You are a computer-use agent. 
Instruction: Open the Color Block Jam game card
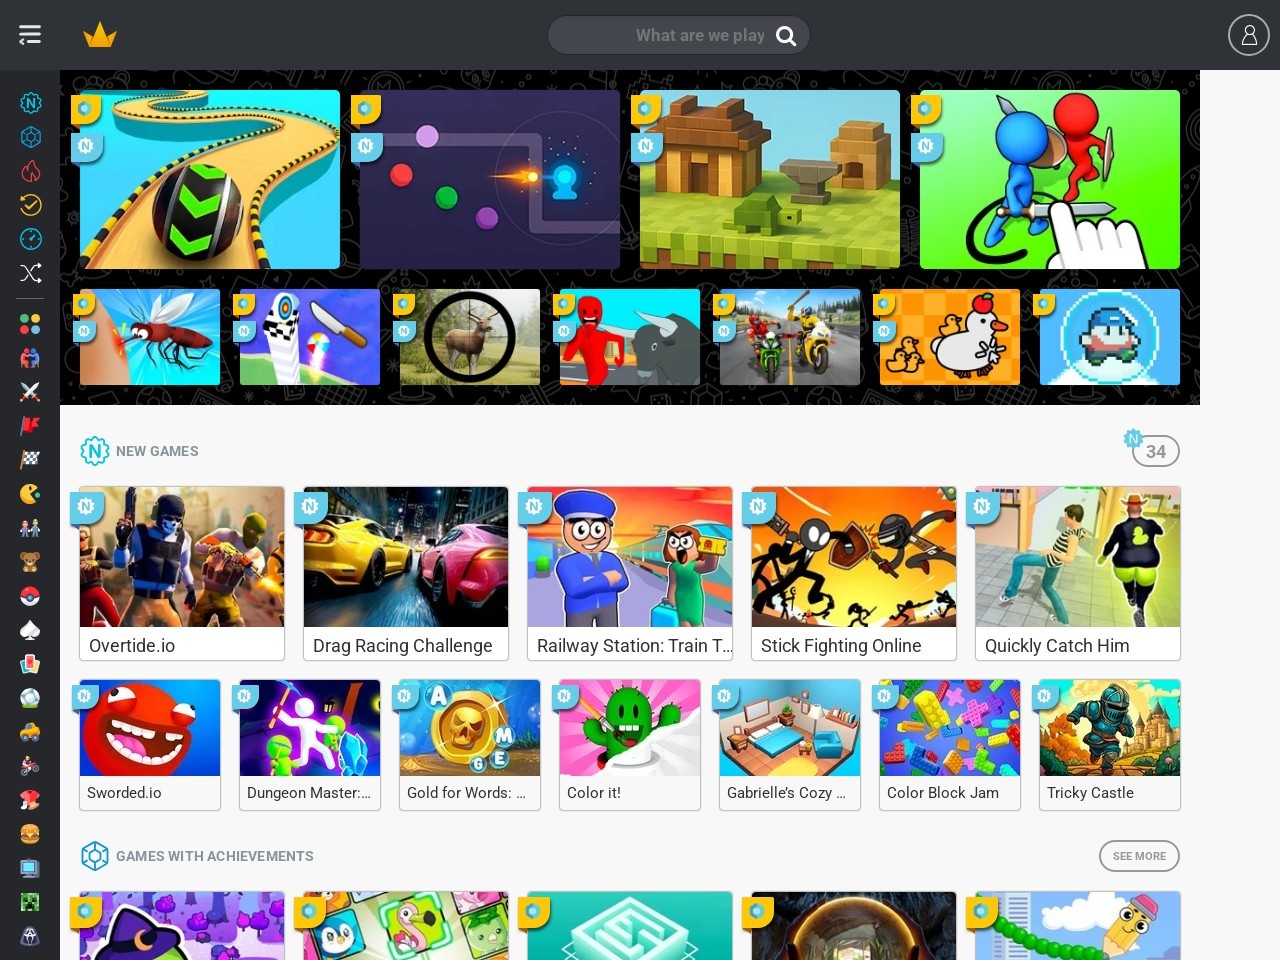[950, 744]
